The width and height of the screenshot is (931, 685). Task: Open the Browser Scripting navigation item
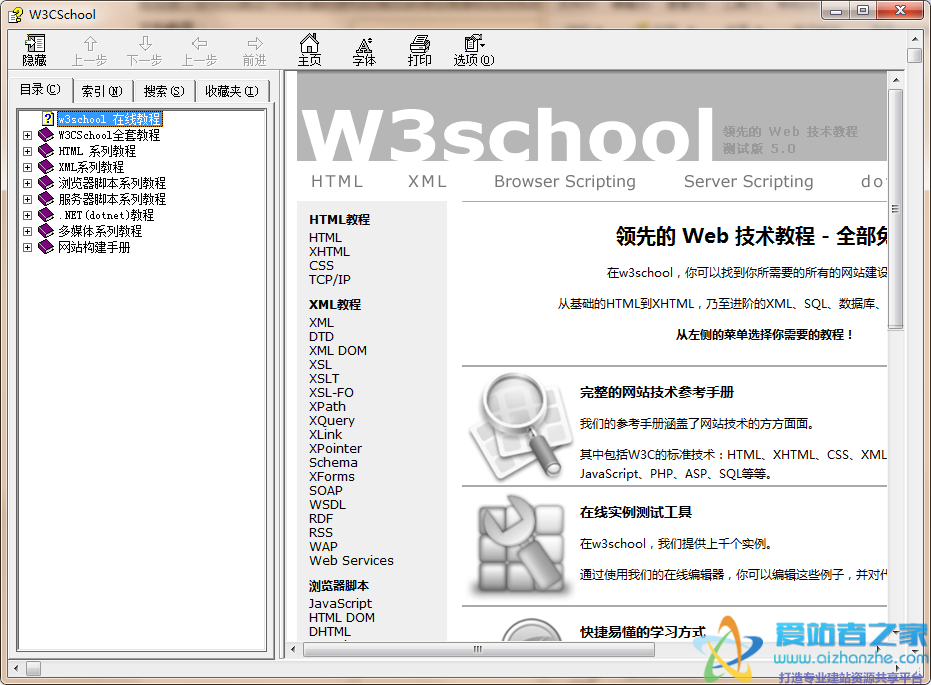click(x=565, y=182)
